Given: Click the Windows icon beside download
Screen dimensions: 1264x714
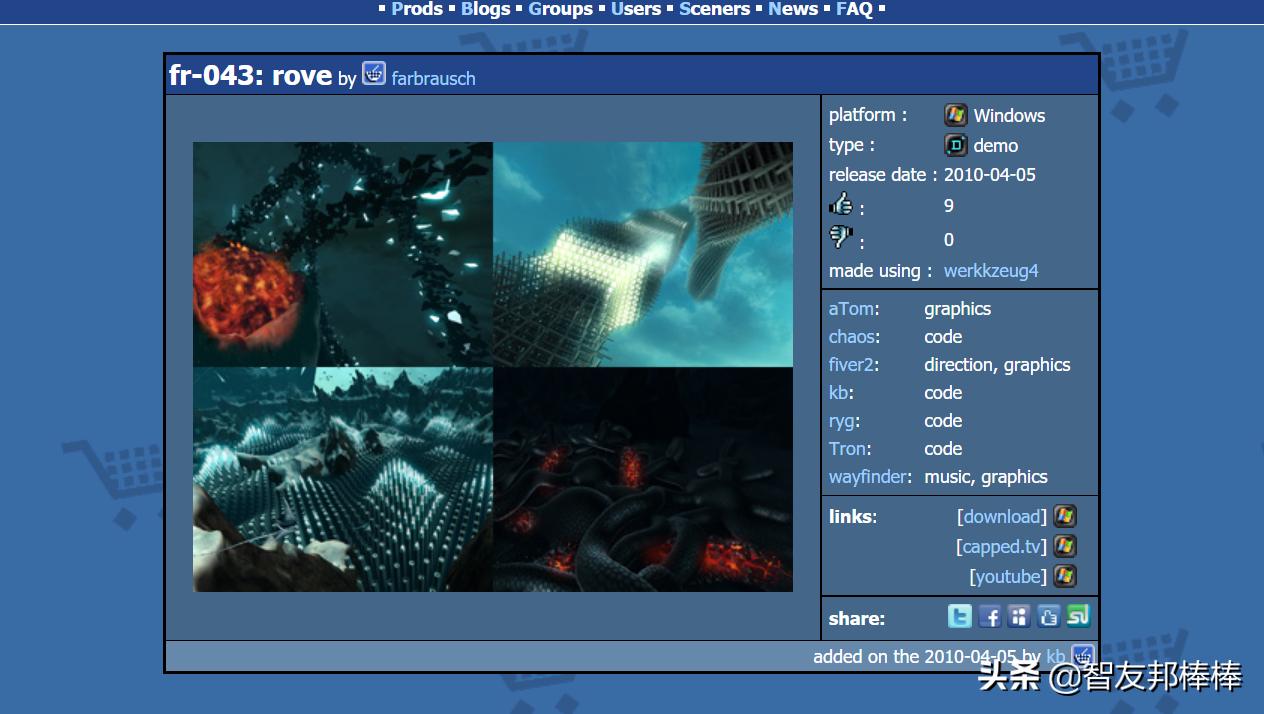Looking at the screenshot, I should [x=1065, y=516].
